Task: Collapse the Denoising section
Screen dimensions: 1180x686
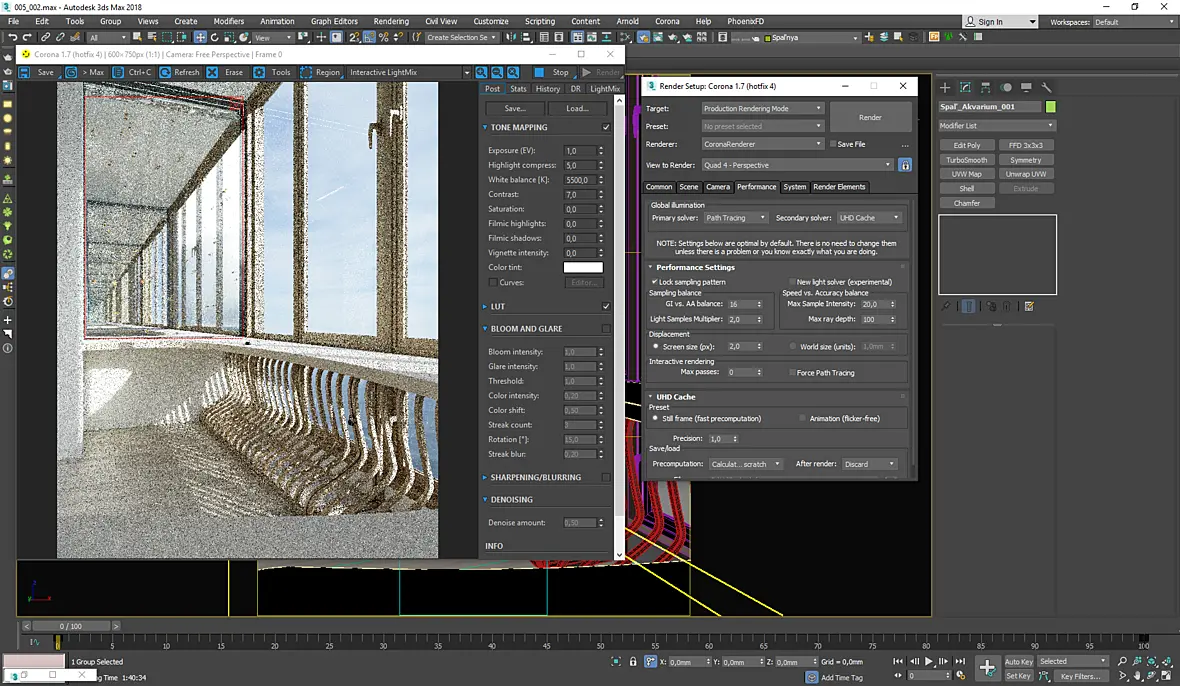Action: pos(485,499)
